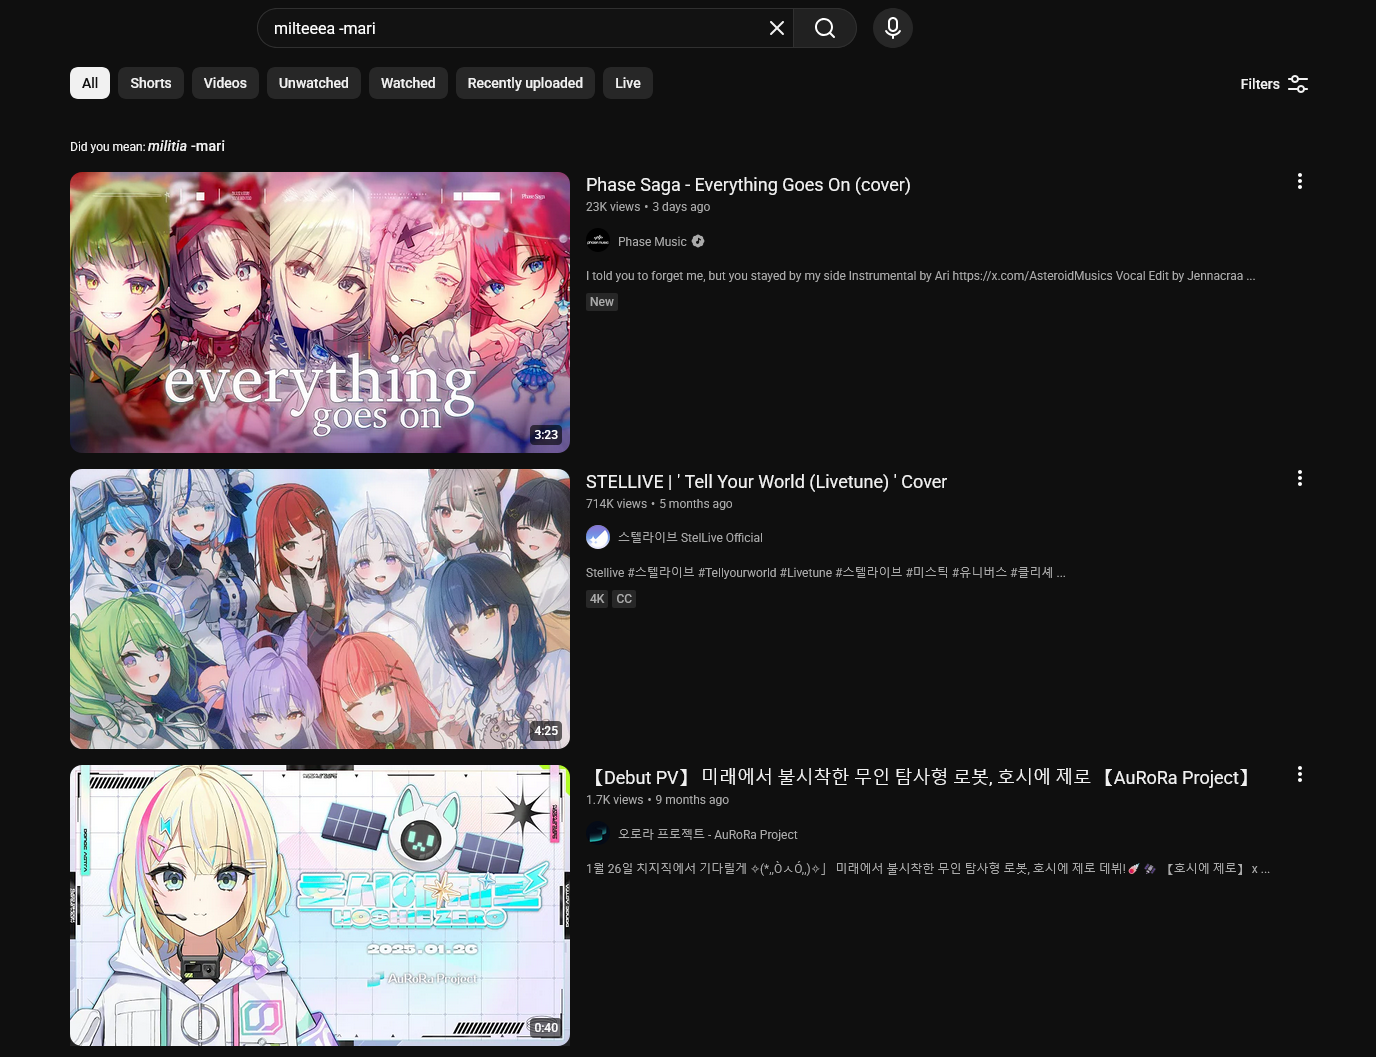The image size is (1376, 1057).
Task: Click the 'militia -mari' search suggestion
Action: [x=186, y=146]
